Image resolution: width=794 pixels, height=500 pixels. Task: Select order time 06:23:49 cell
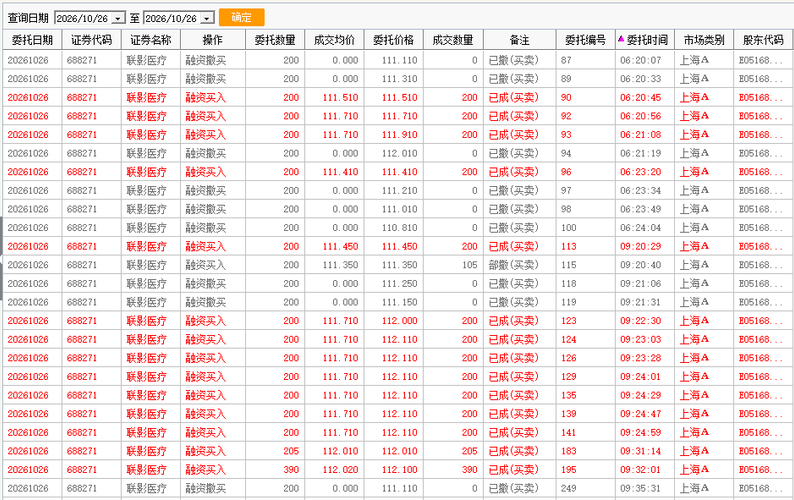[645, 209]
